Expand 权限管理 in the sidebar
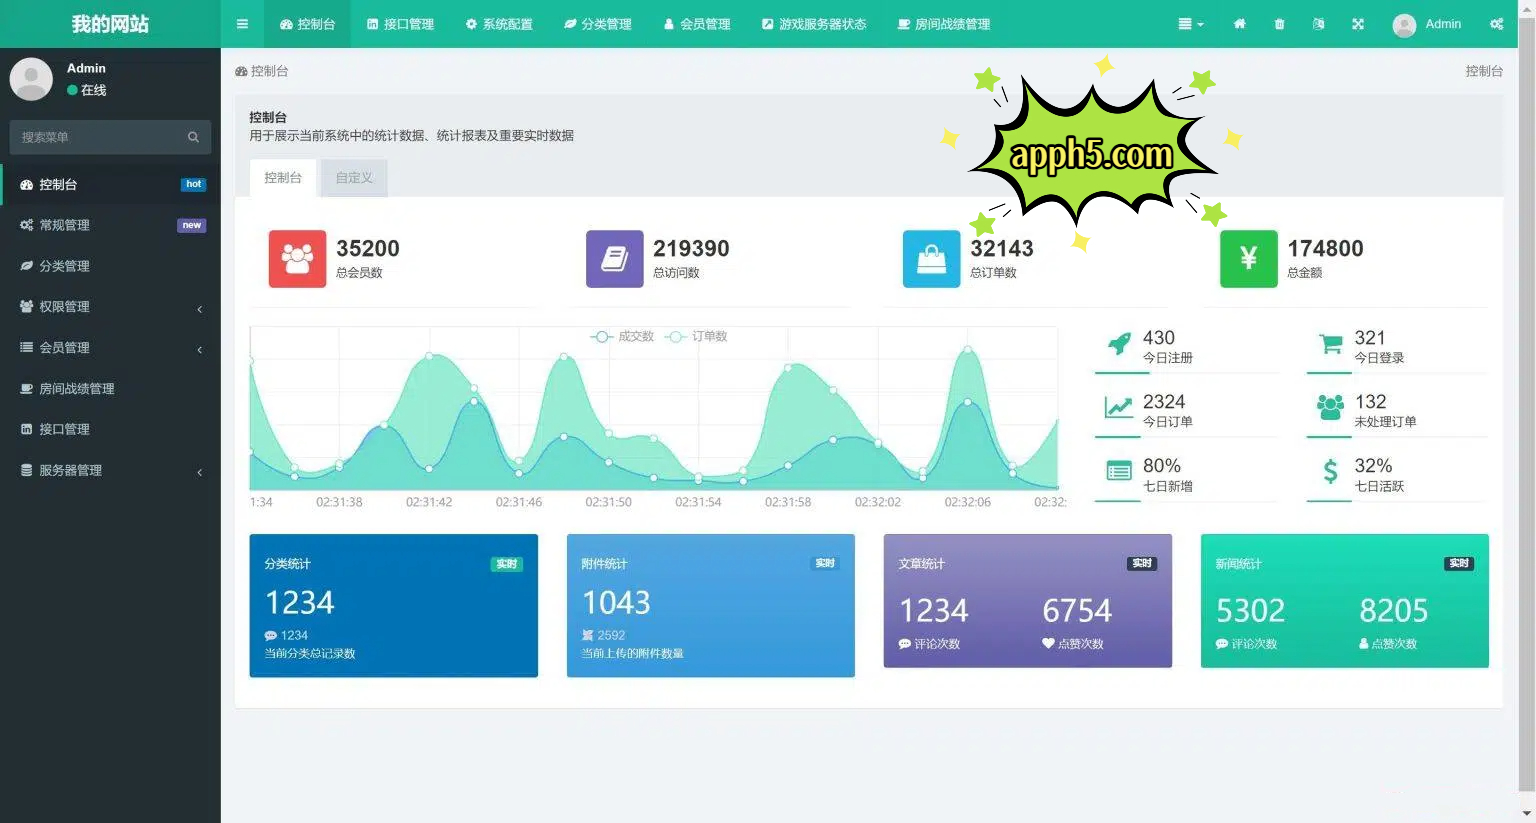The height and width of the screenshot is (823, 1536). pyautogui.click(x=110, y=307)
